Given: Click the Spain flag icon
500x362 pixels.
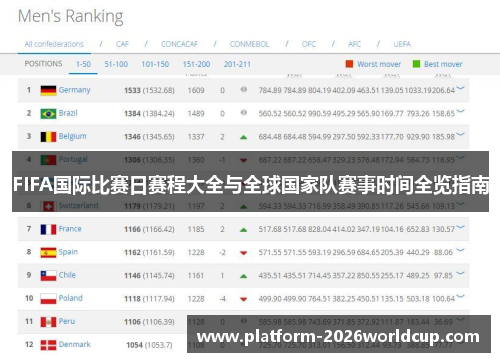Looking at the screenshot, I should [x=48, y=253].
